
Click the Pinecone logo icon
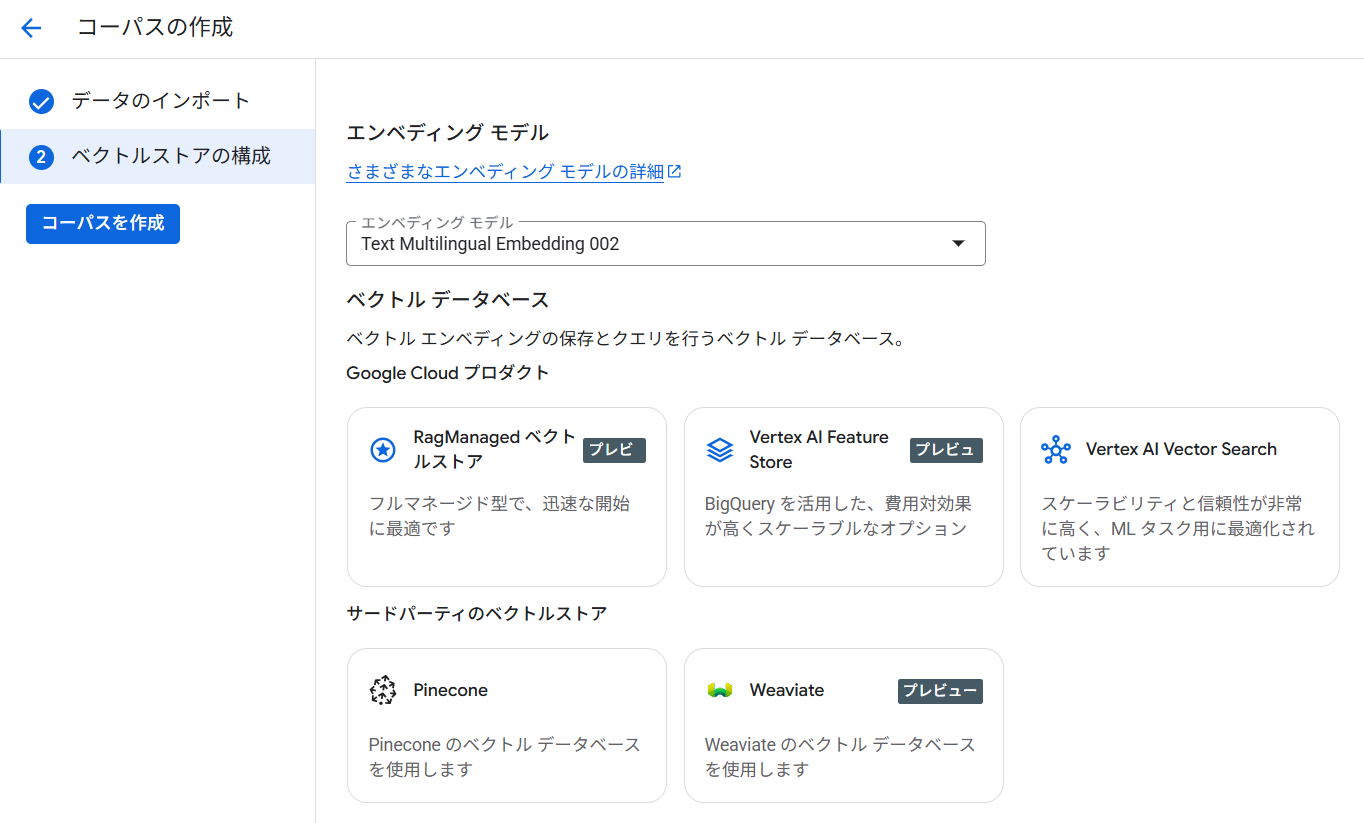click(382, 691)
